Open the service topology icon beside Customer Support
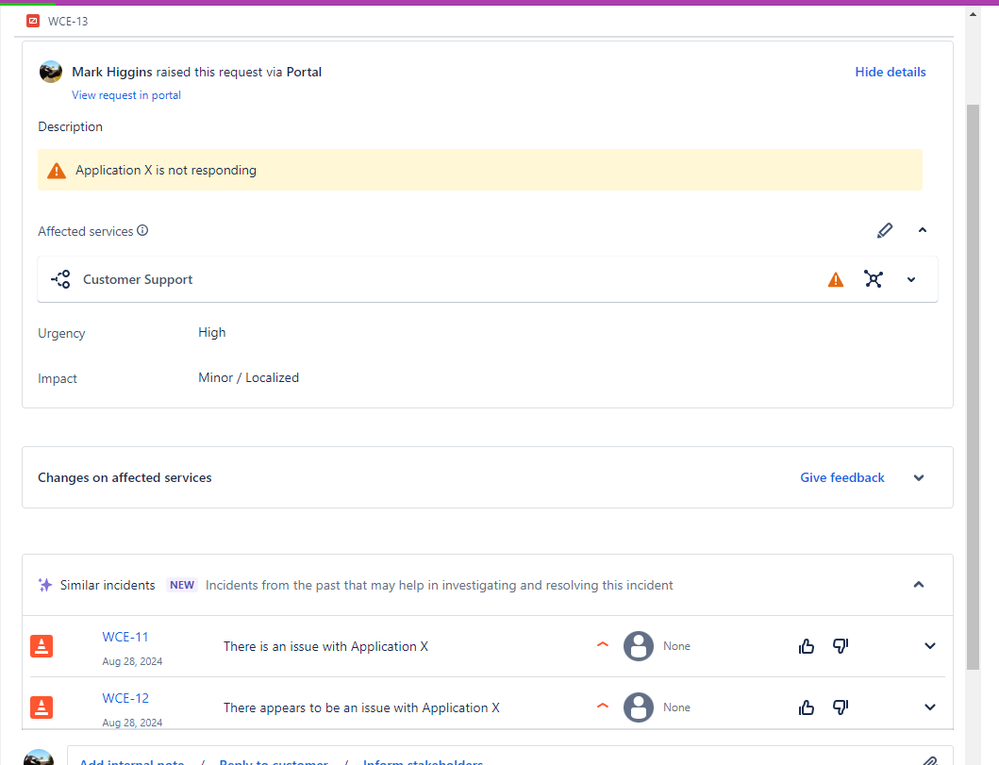999x765 pixels. (873, 279)
